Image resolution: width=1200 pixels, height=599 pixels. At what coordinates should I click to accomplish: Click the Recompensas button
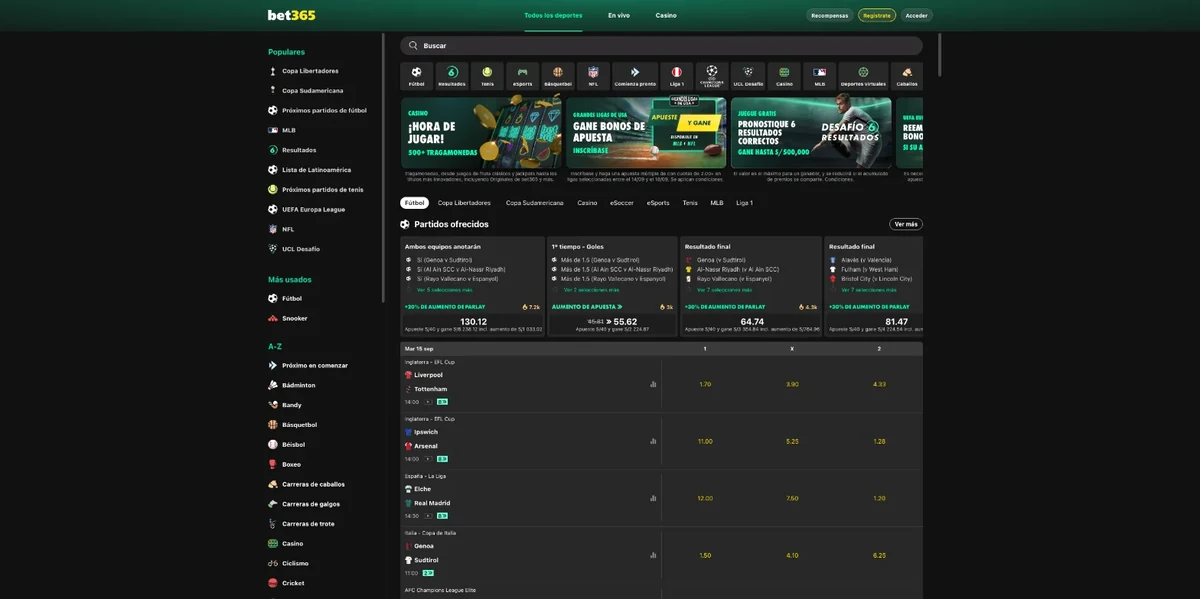[x=830, y=16]
